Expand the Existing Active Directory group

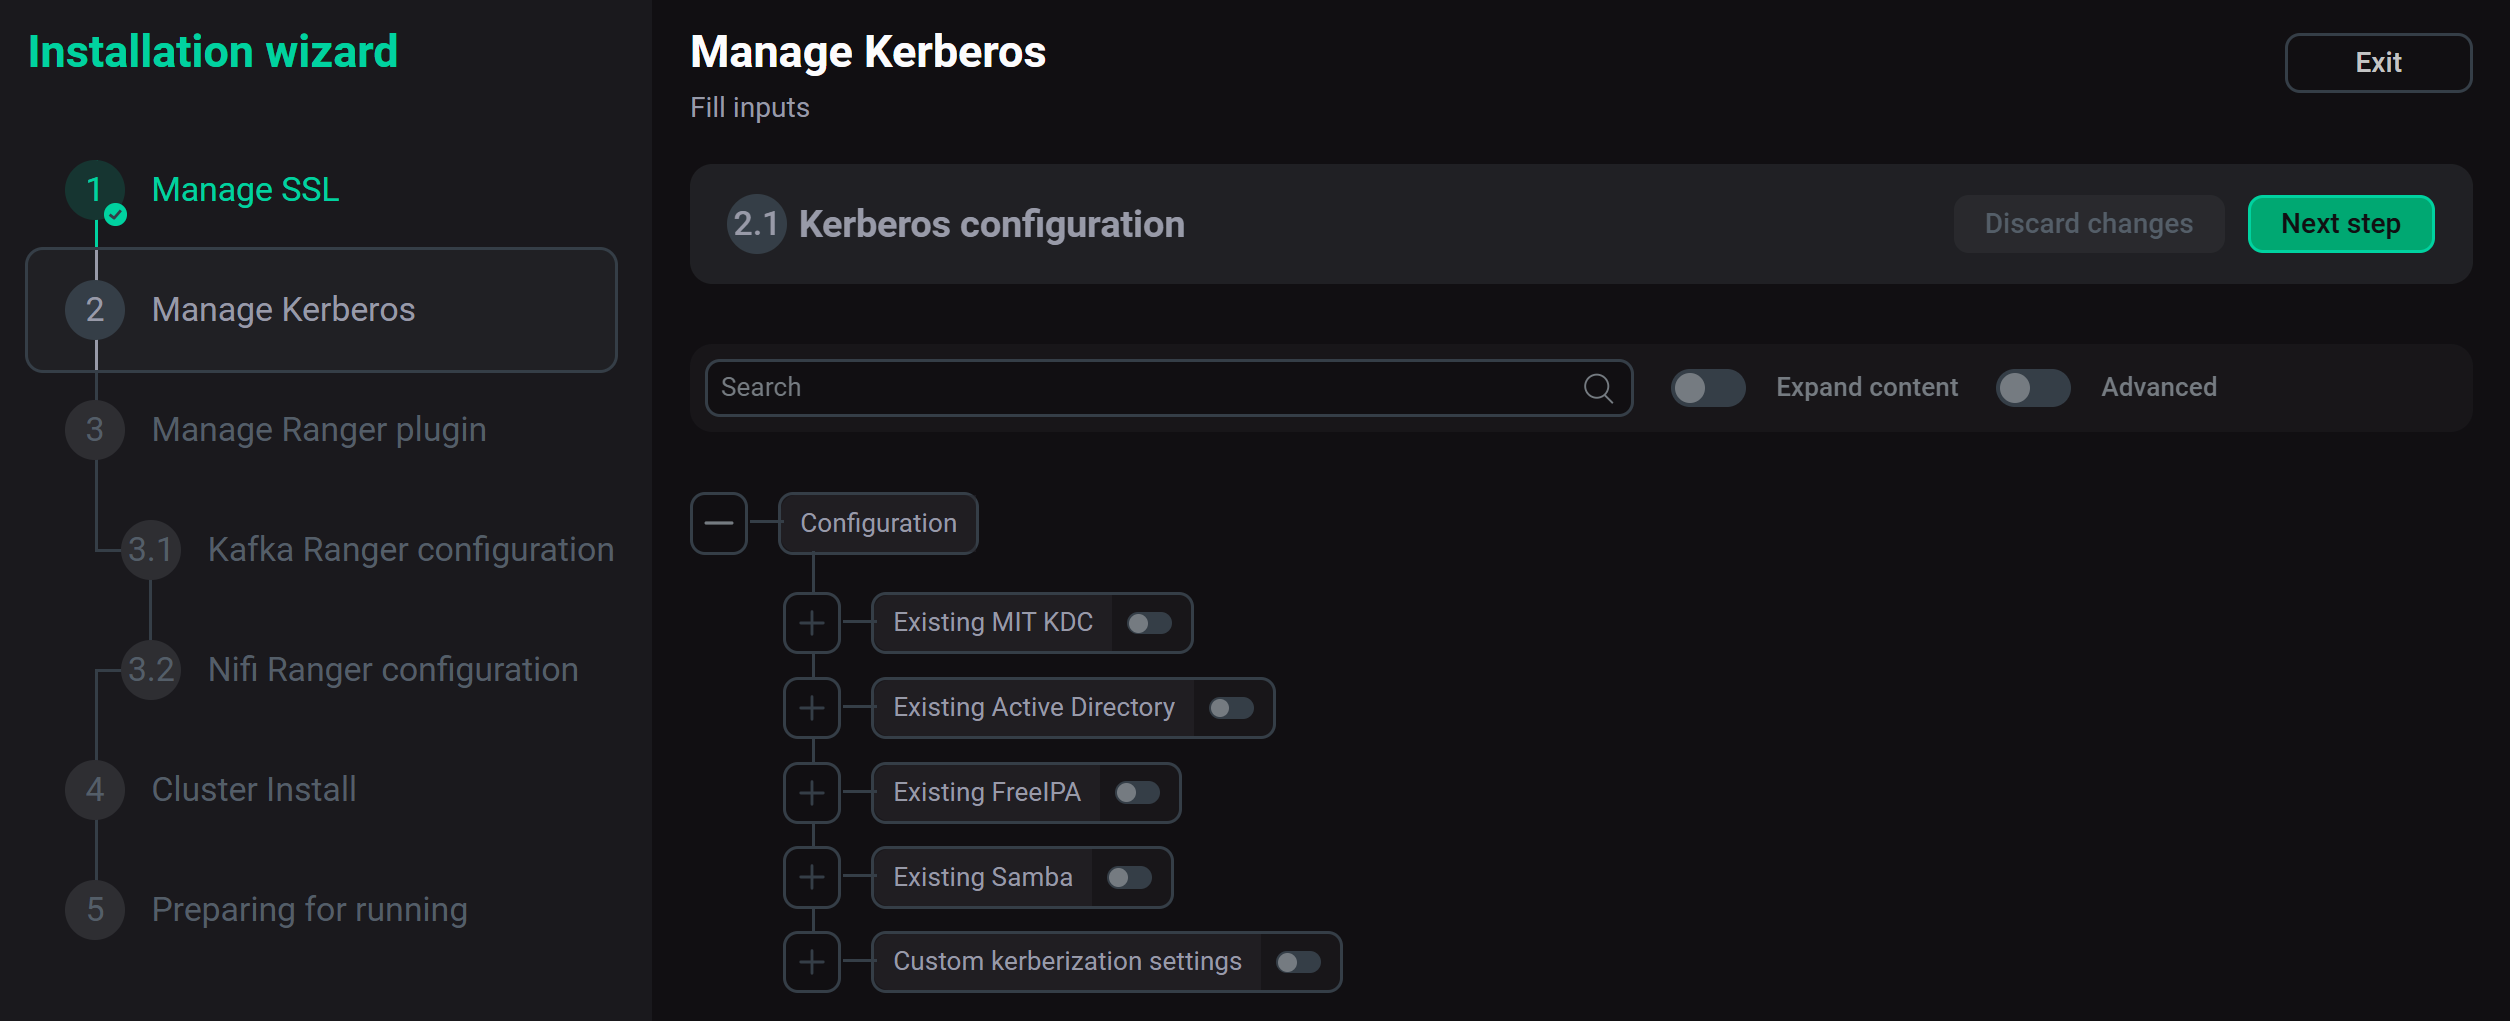click(x=812, y=708)
